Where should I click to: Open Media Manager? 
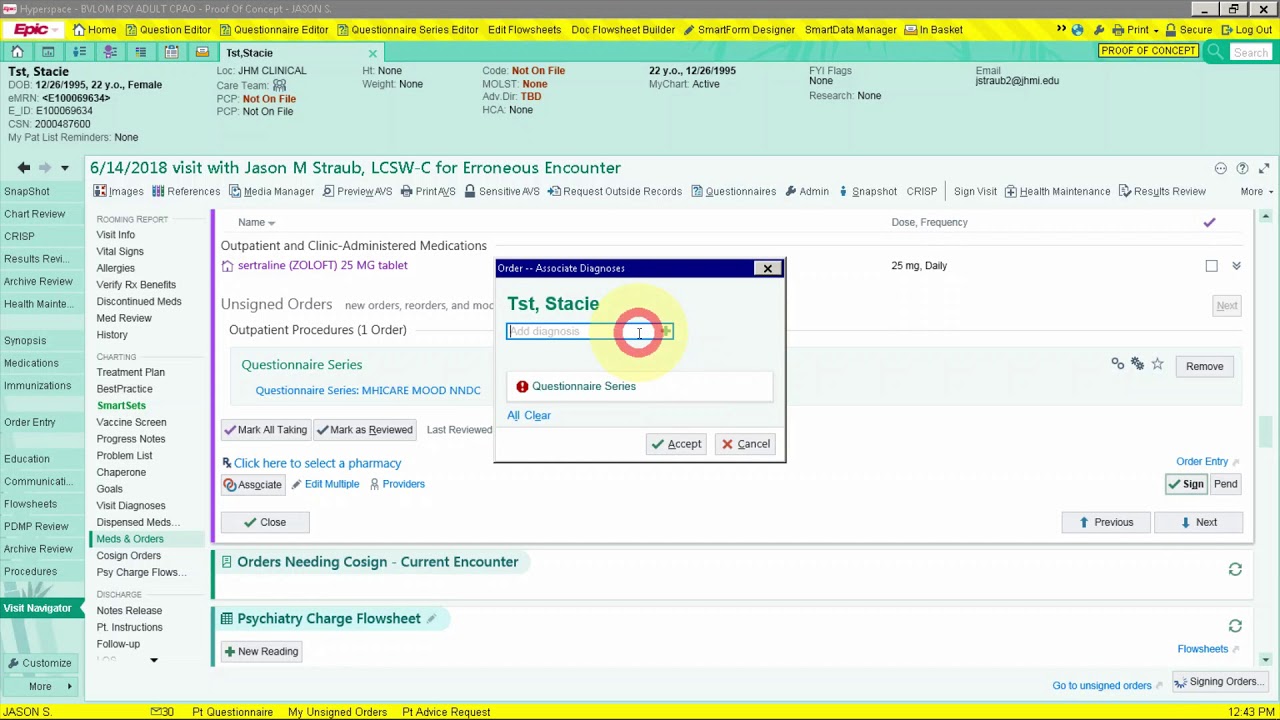pyautogui.click(x=271, y=191)
